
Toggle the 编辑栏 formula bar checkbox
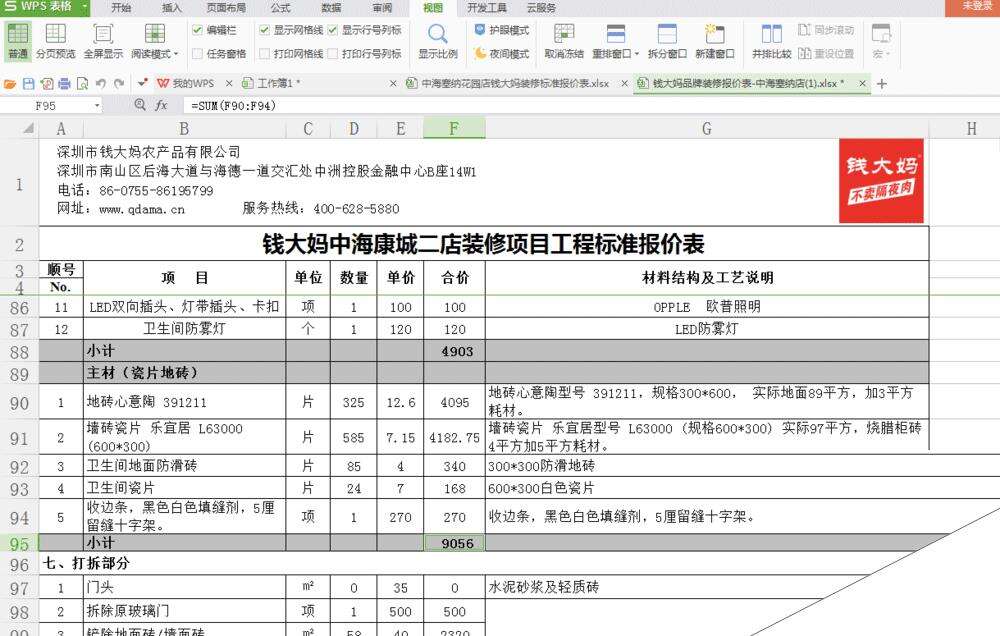pyautogui.click(x=197, y=30)
